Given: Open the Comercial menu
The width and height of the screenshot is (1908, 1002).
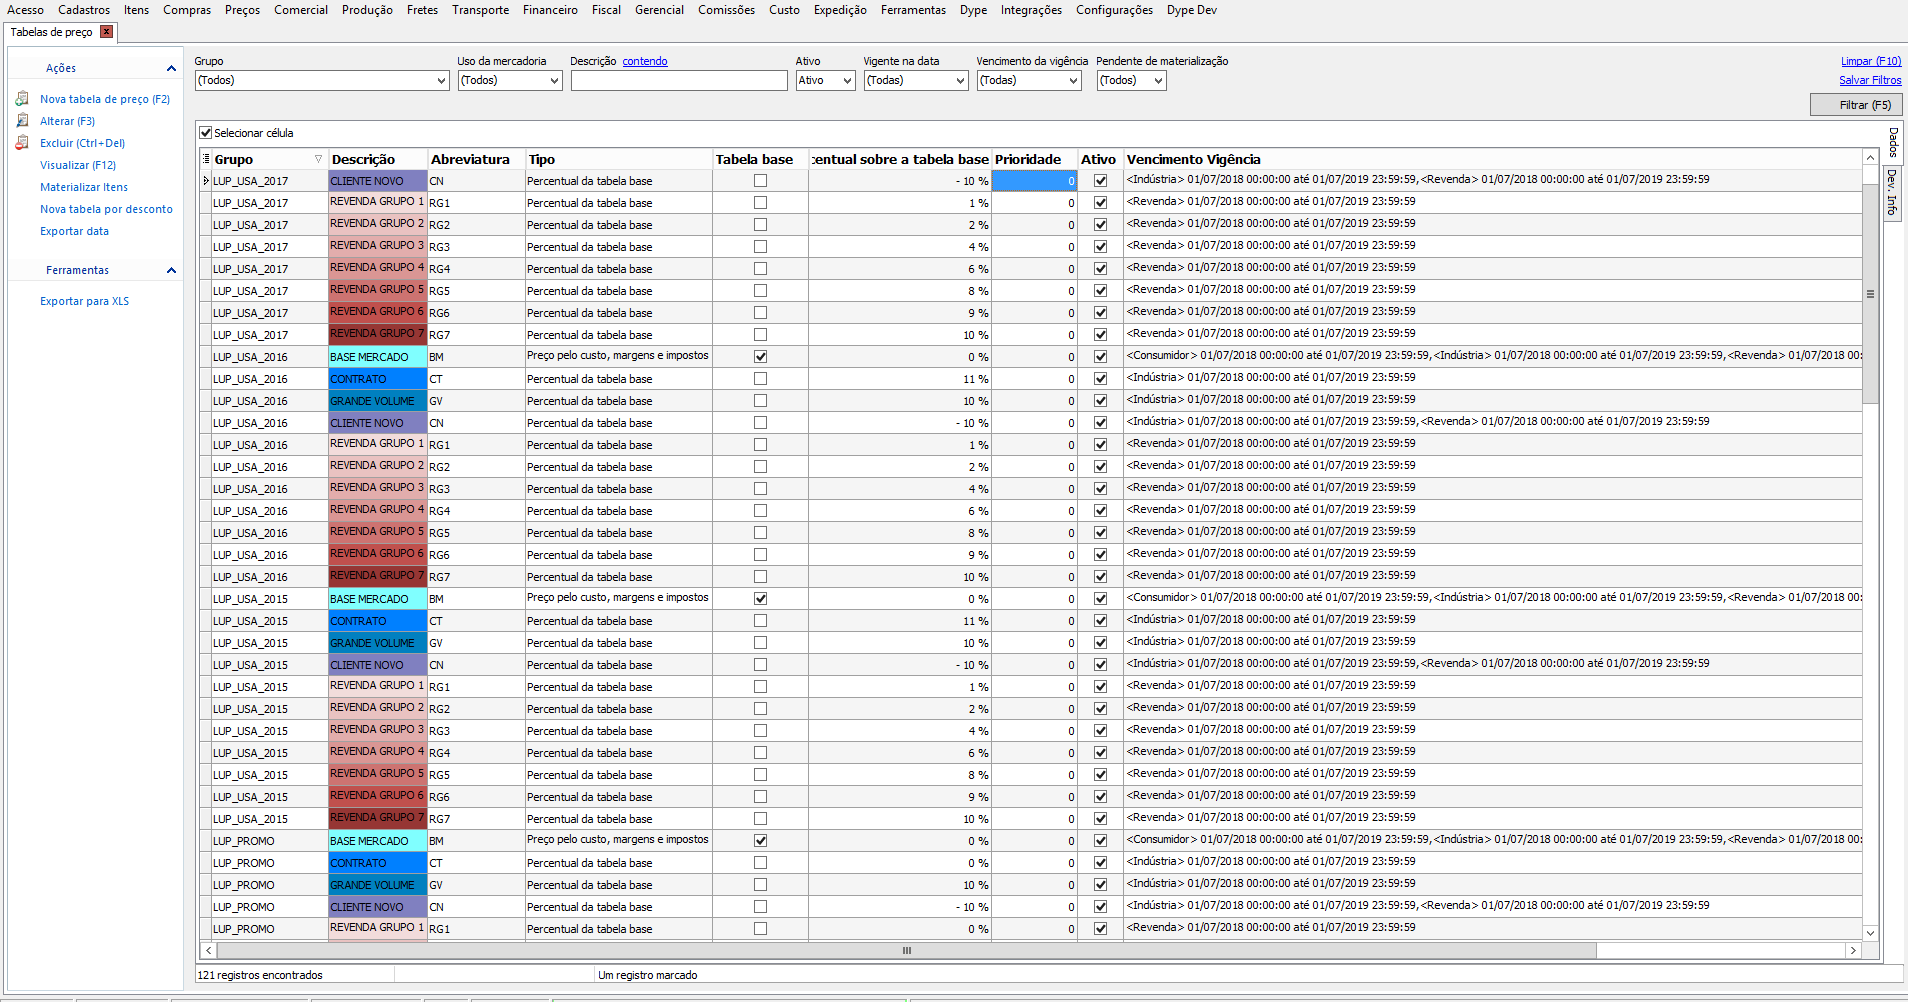Looking at the screenshot, I should tap(301, 10).
